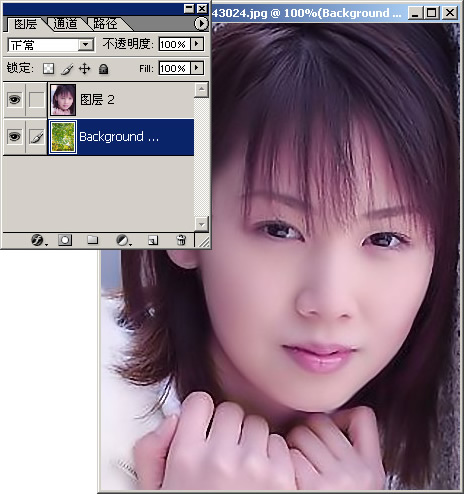Create new fill or adjustment layer
Viewport: 464px width, 494px height.
123,240
